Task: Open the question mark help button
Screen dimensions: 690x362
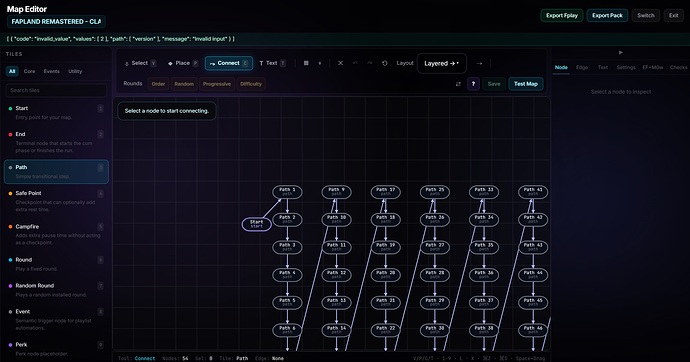Action: tap(473, 84)
